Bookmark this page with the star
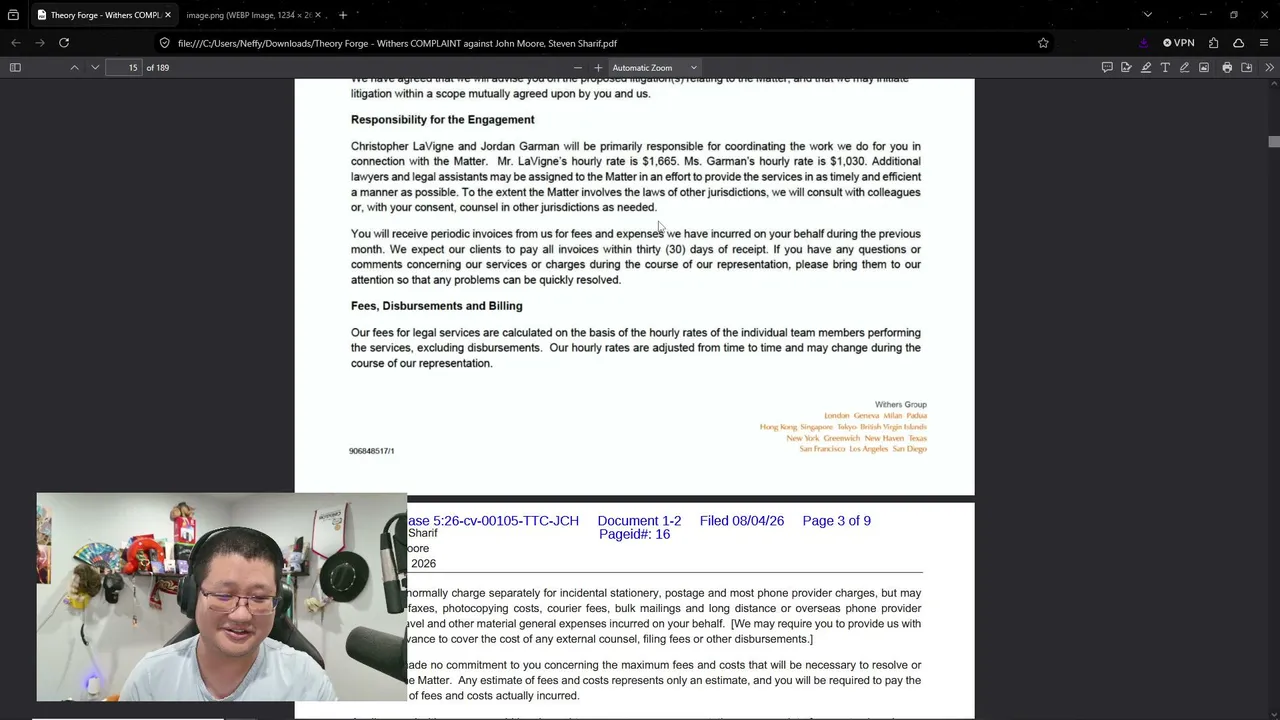1280x720 pixels. point(1043,43)
